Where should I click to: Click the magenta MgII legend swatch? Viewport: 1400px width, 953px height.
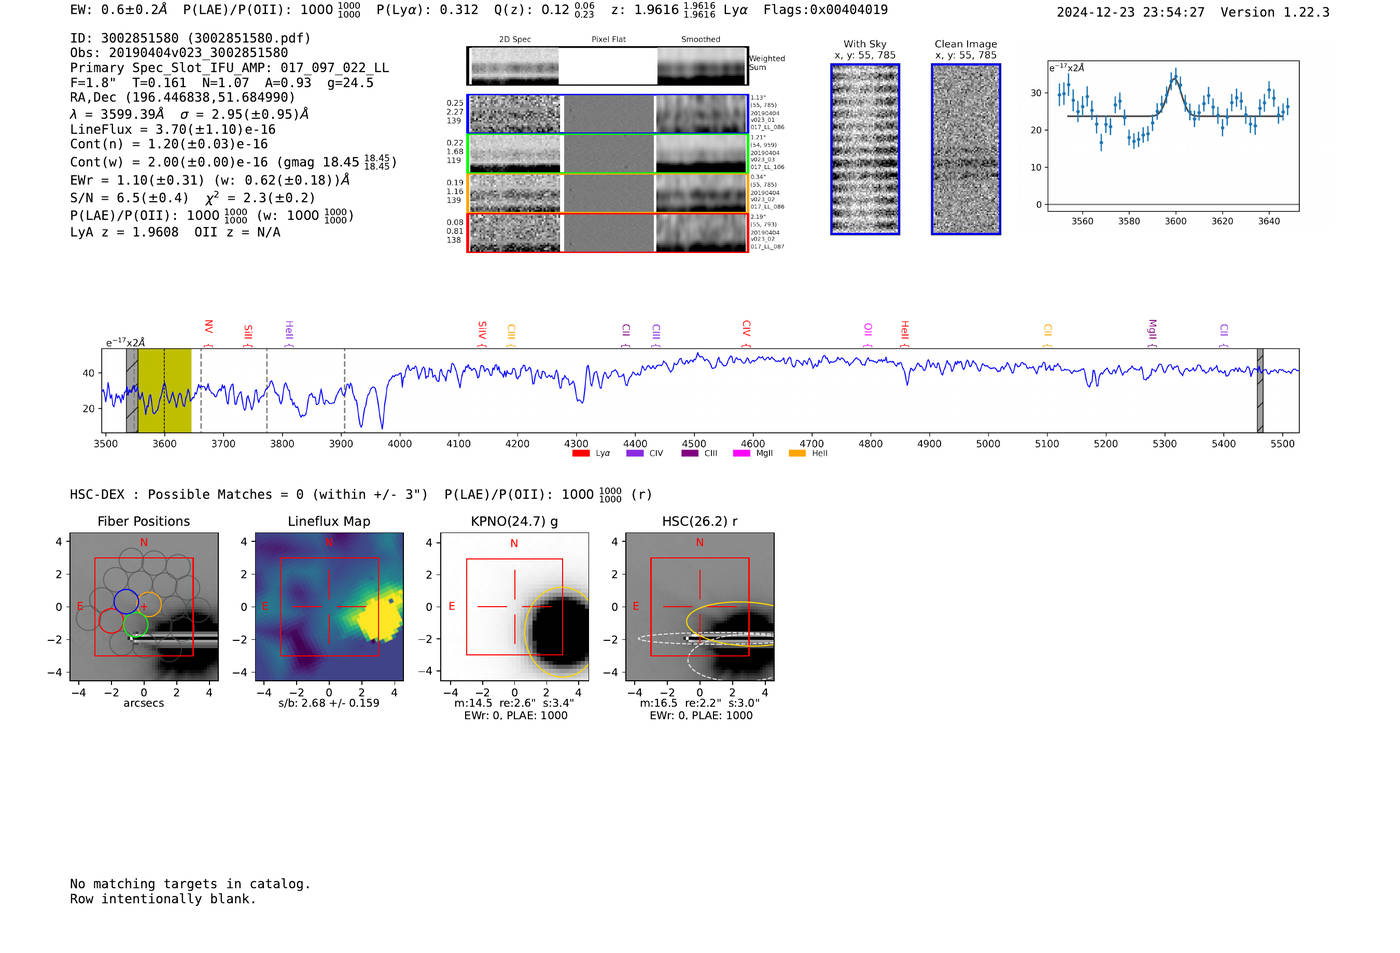point(741,453)
